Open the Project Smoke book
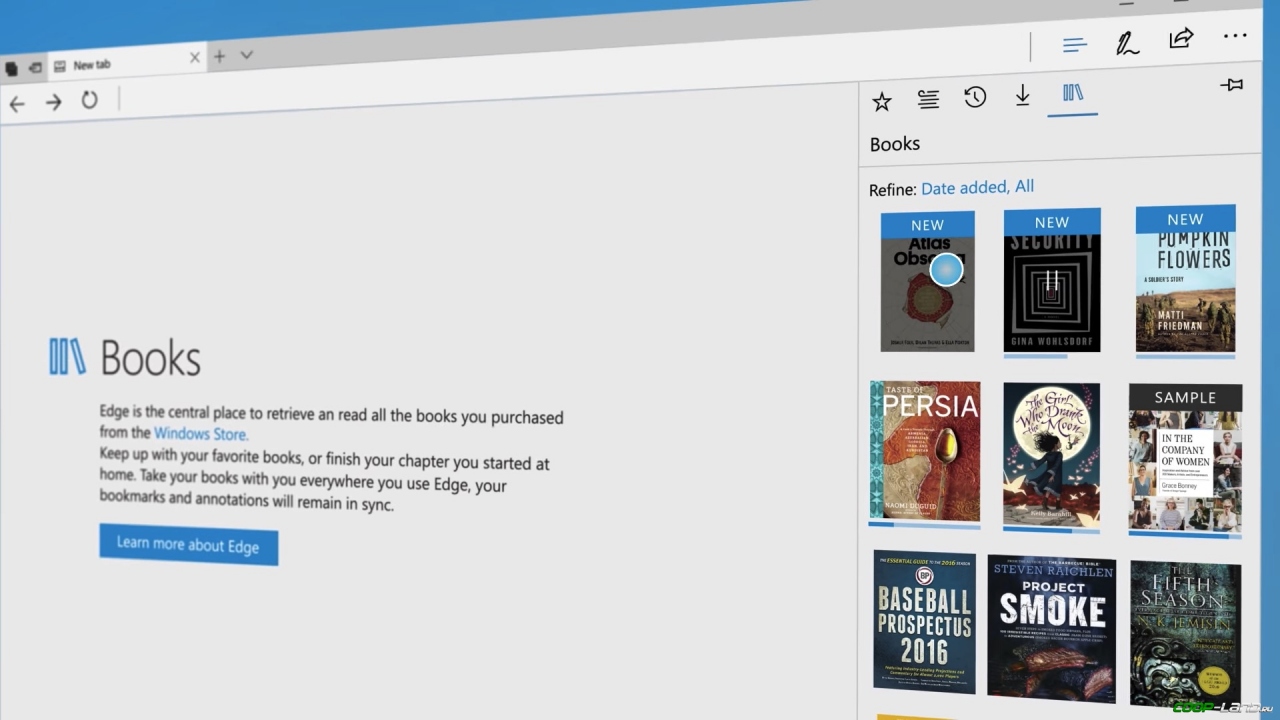The width and height of the screenshot is (1280, 720). [x=1051, y=627]
